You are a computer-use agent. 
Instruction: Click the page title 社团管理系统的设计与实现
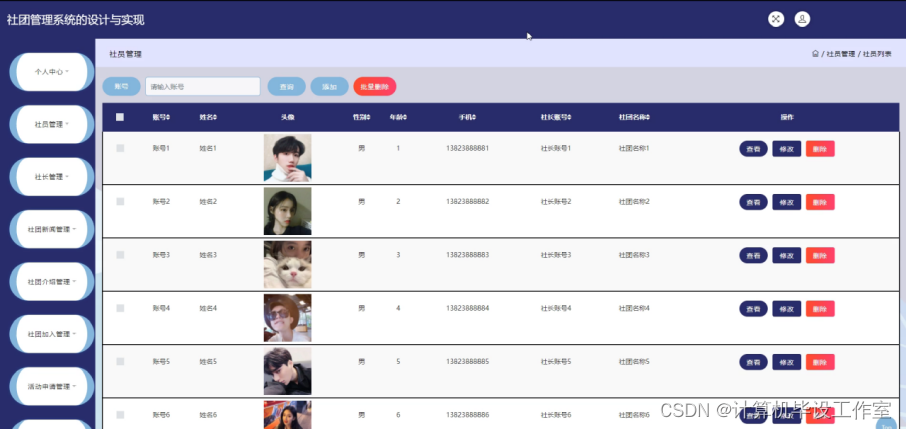click(x=76, y=20)
